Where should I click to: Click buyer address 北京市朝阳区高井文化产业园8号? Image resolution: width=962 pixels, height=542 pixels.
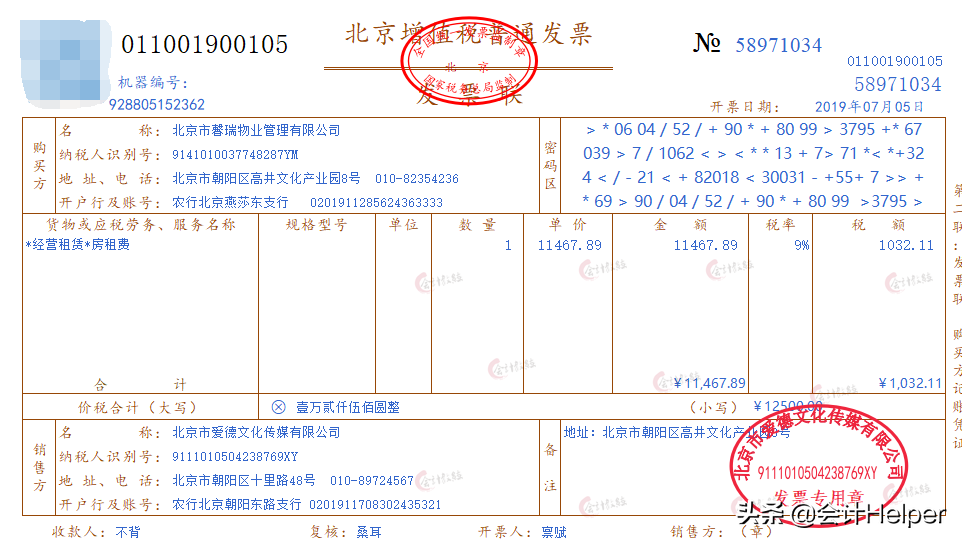[x=266, y=179]
